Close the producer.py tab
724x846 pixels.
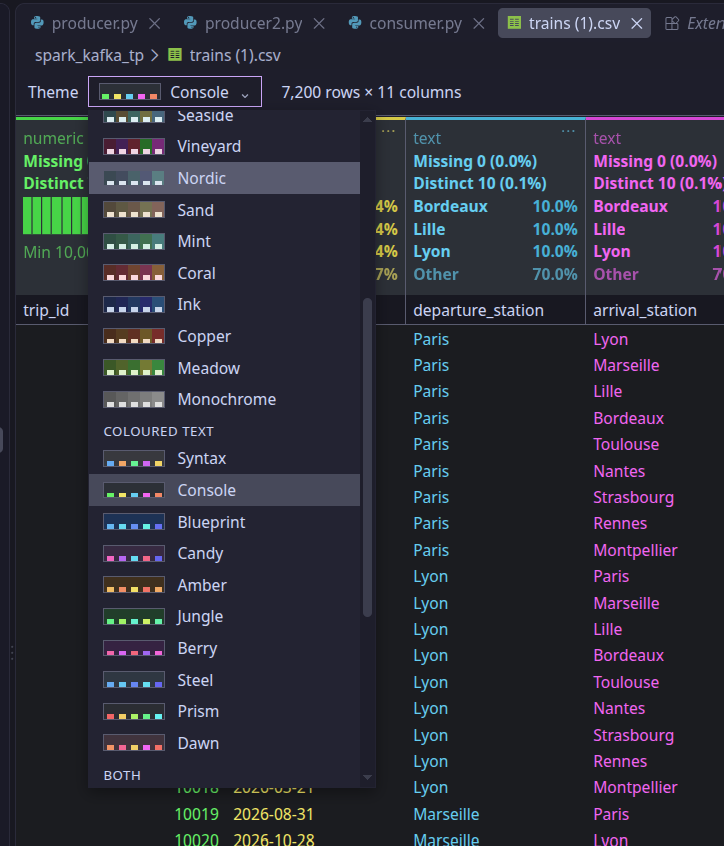pyautogui.click(x=154, y=24)
